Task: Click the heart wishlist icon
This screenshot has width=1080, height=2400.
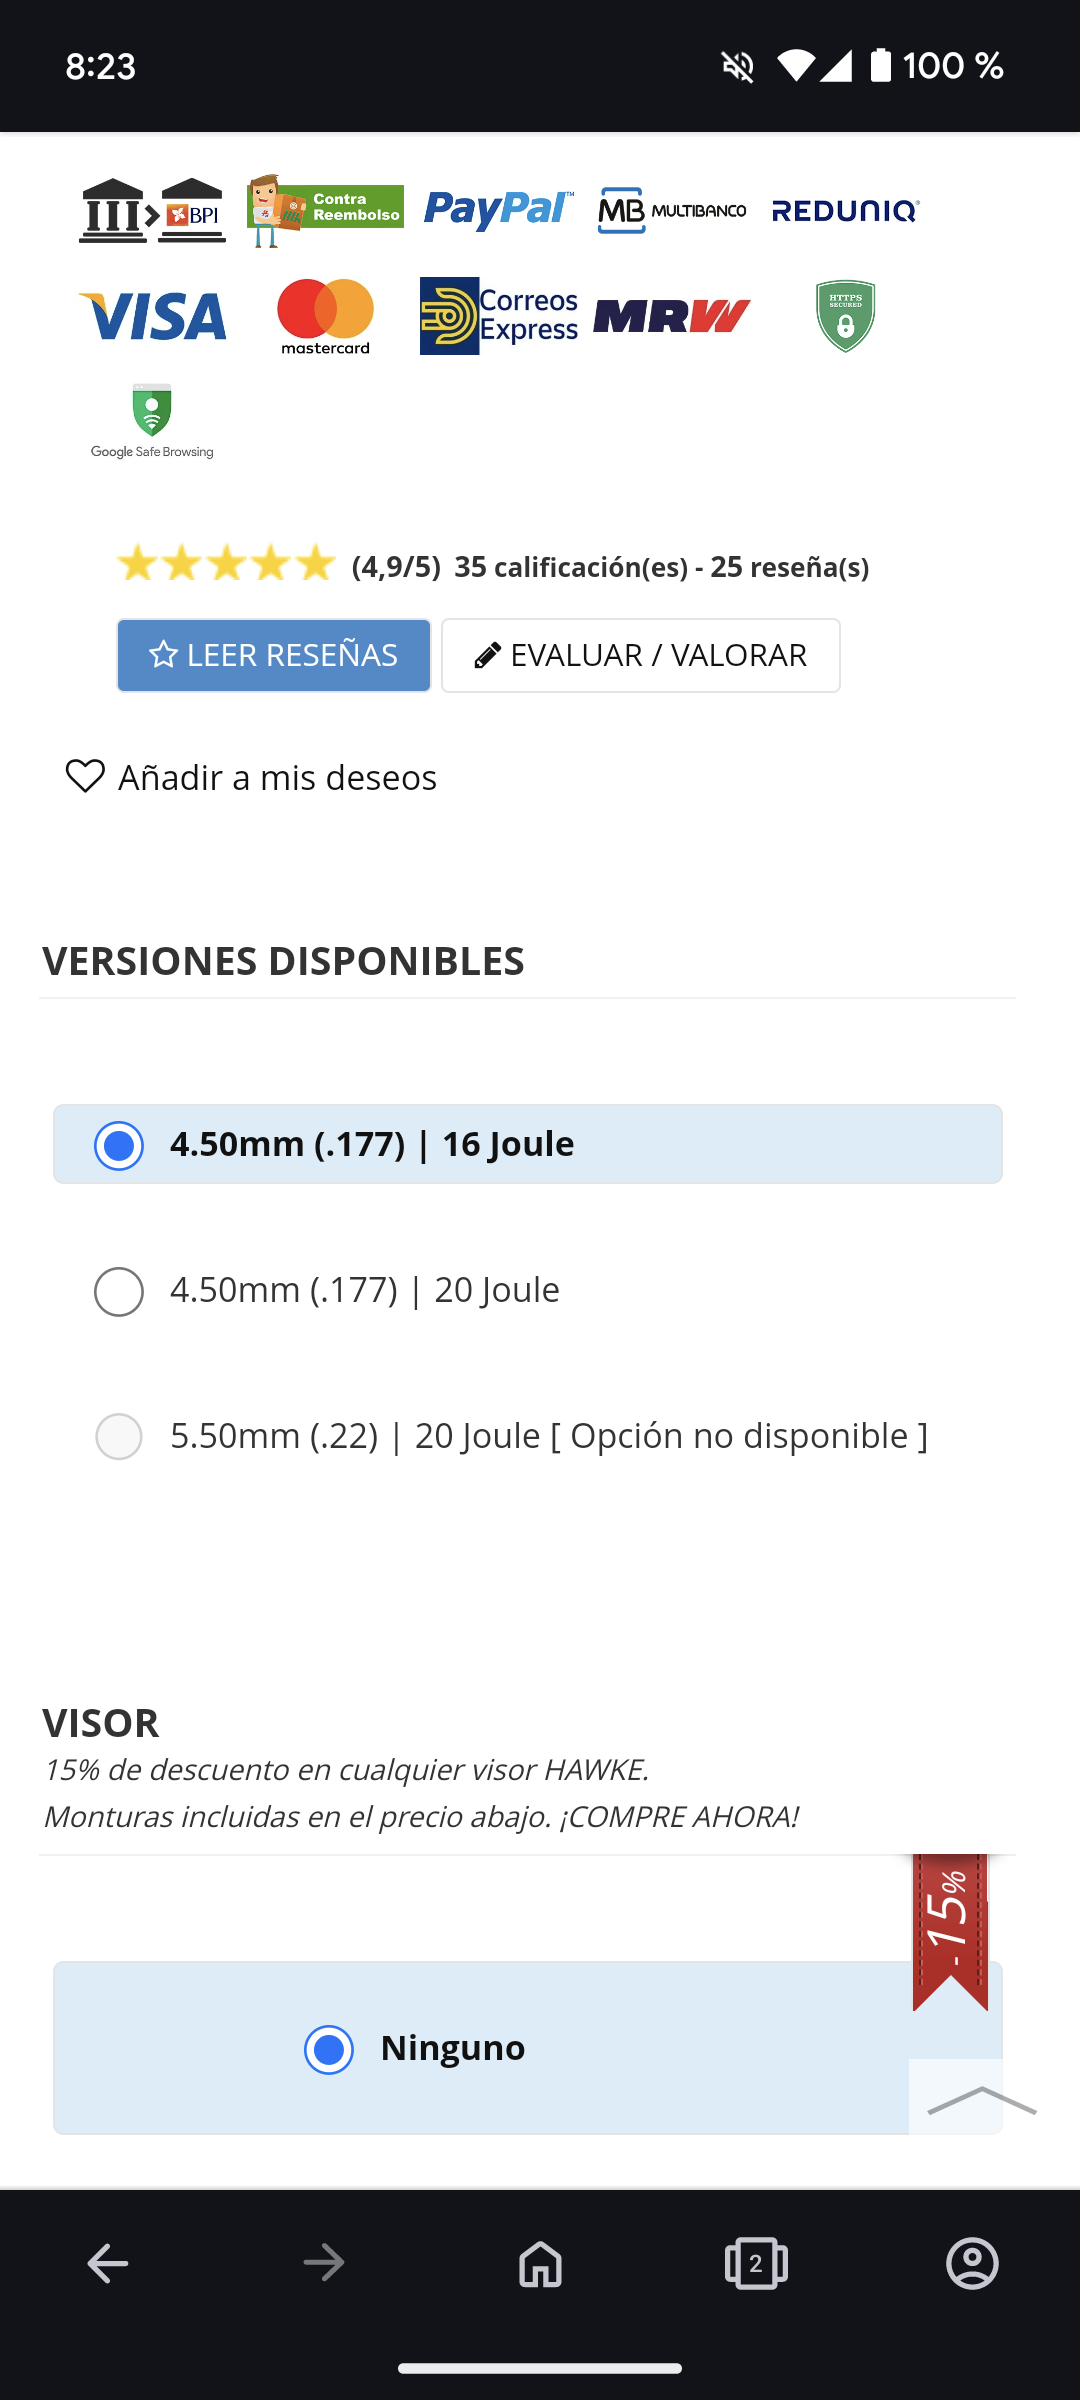Action: 85,776
